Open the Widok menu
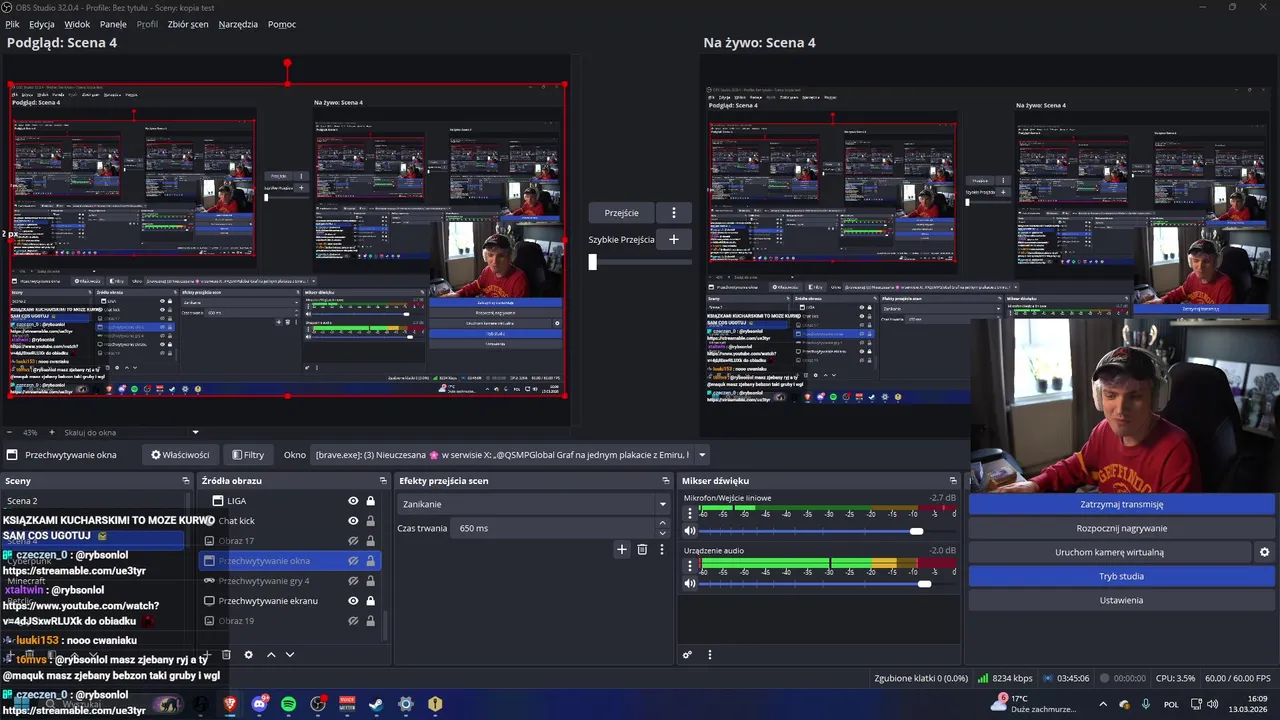Screen dimensions: 1280x720 (x=77, y=24)
